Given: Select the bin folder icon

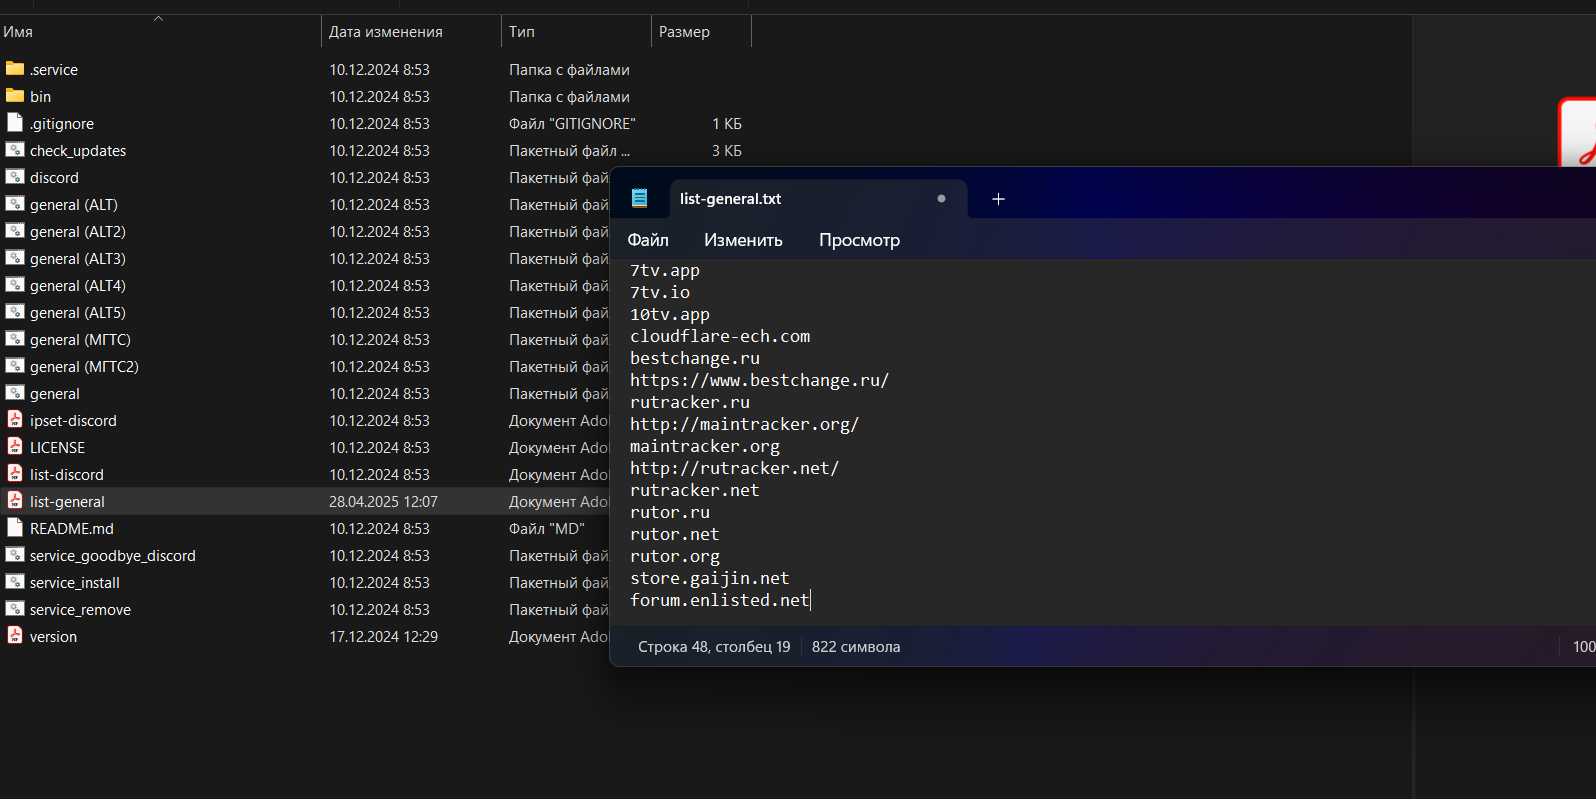Looking at the screenshot, I should point(15,96).
